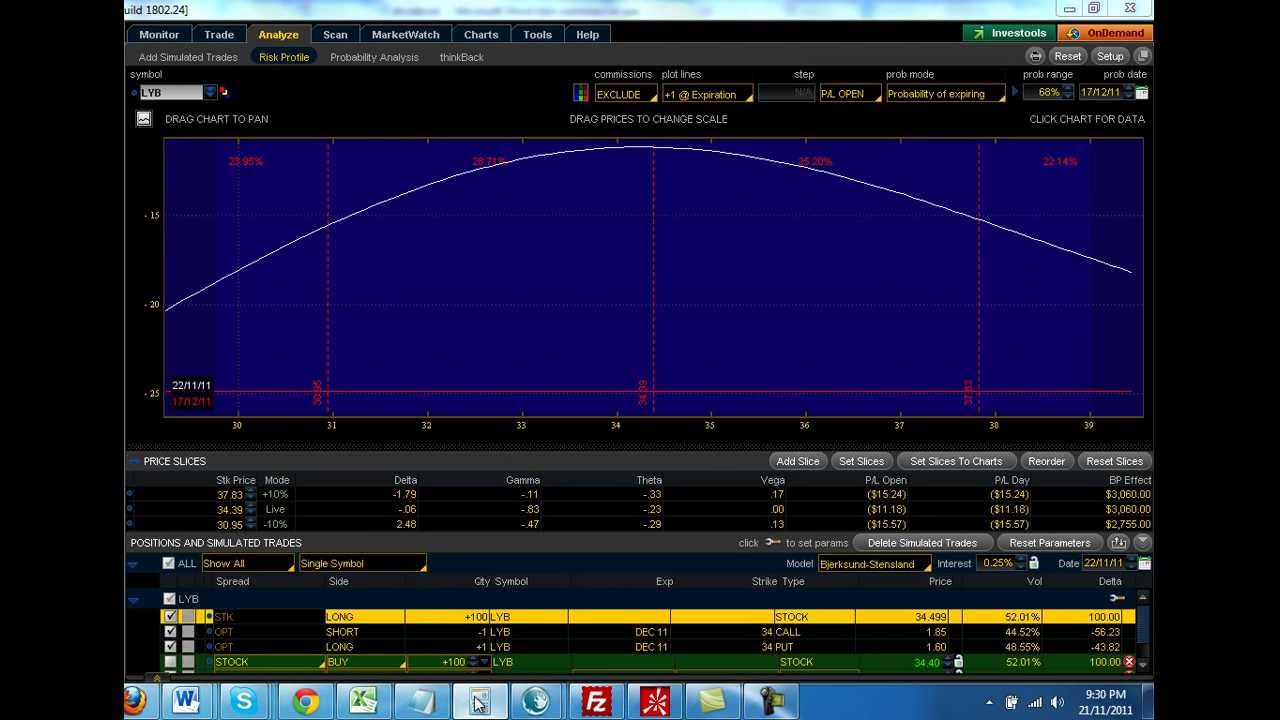This screenshot has height=720, width=1280.
Task: Click the red symbol link icon beside LYB
Action: point(224,92)
